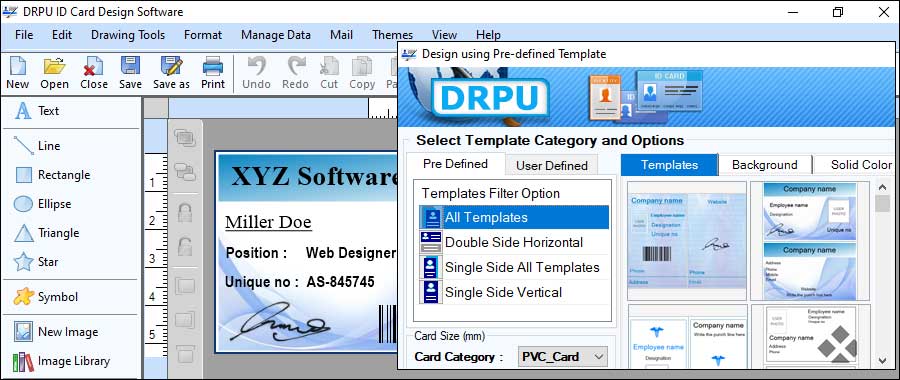Select the Rectangle shape tool
900x380 pixels.
click(x=52, y=175)
